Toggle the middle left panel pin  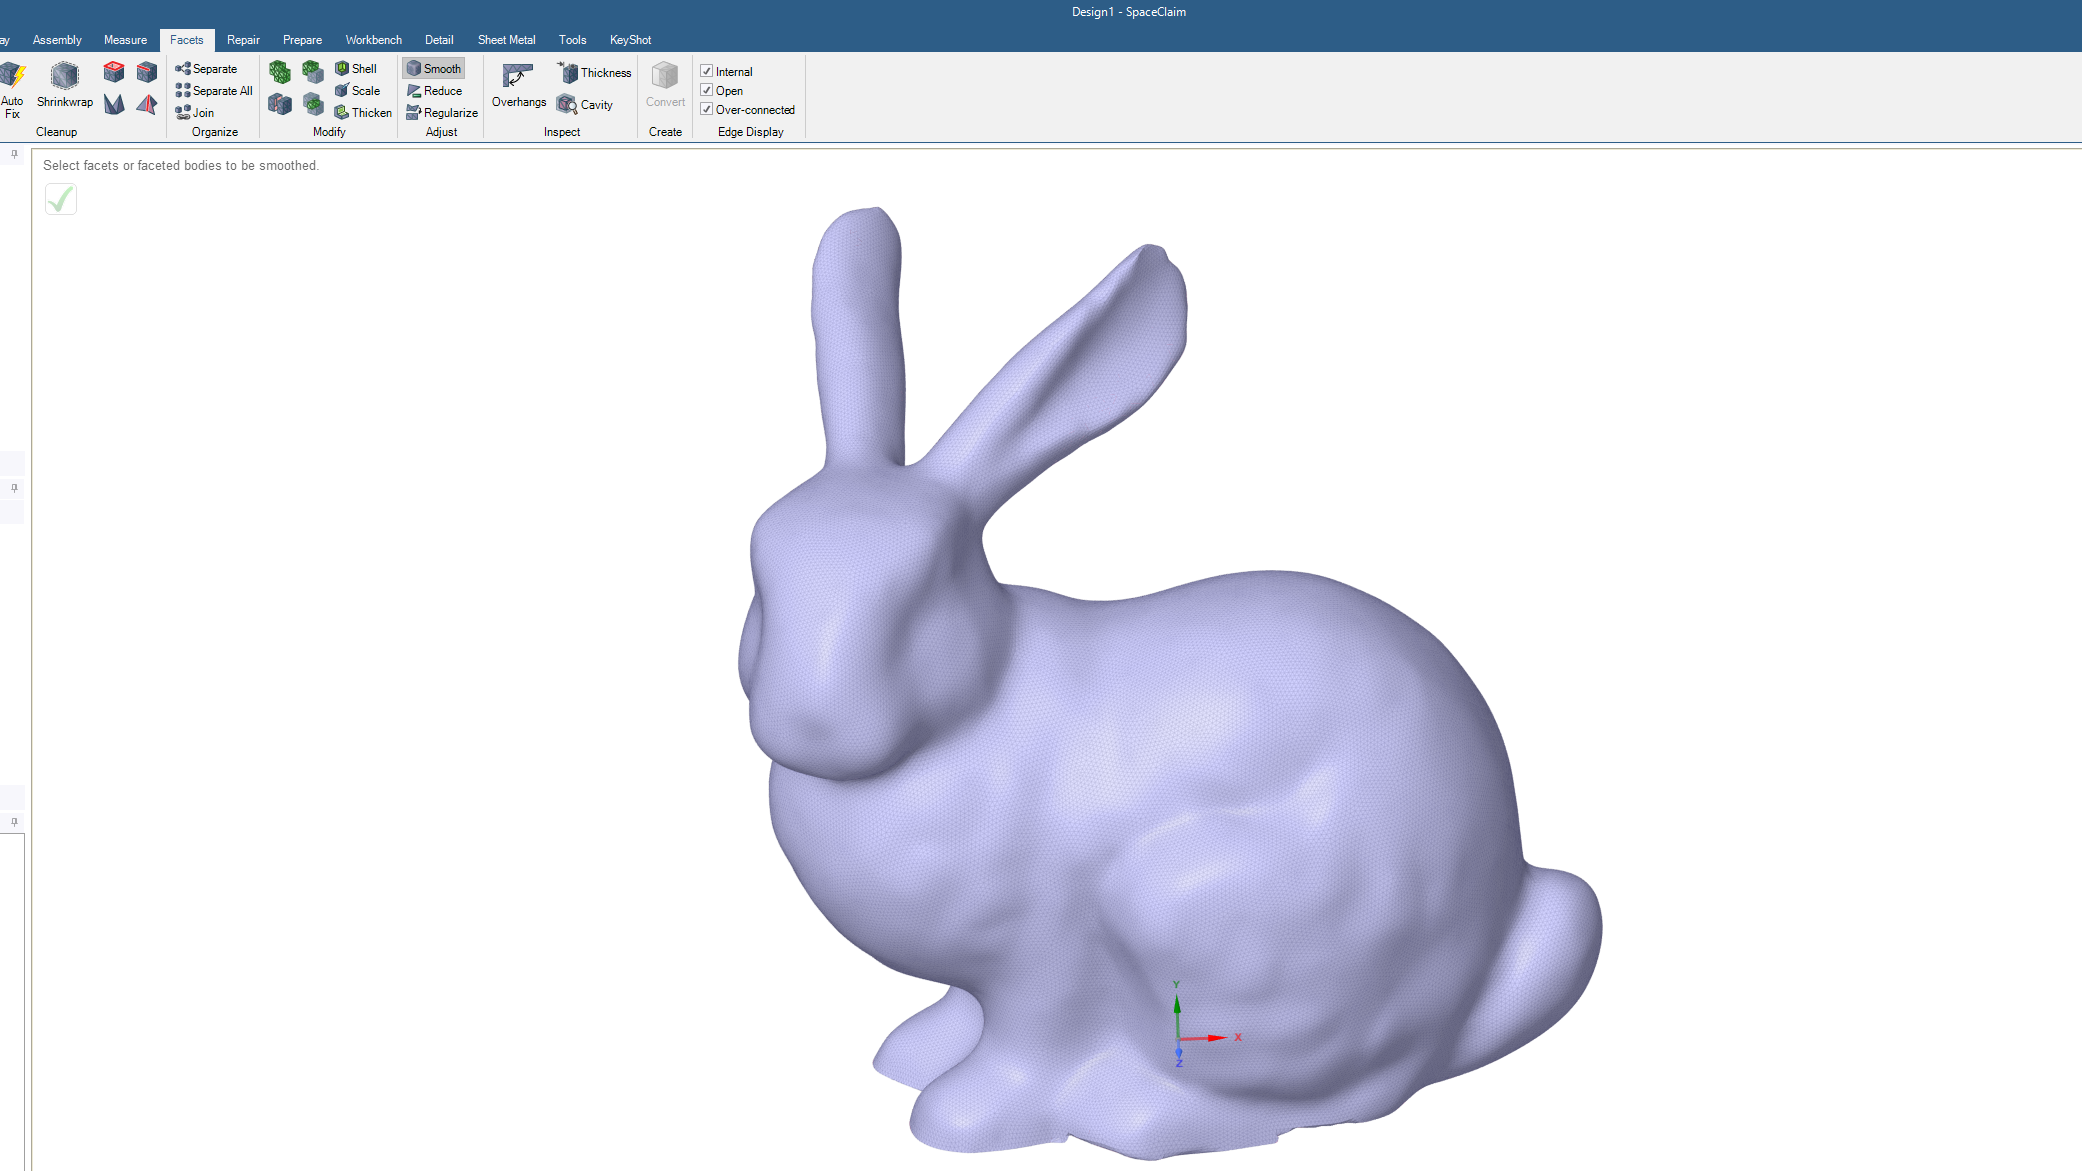point(14,488)
